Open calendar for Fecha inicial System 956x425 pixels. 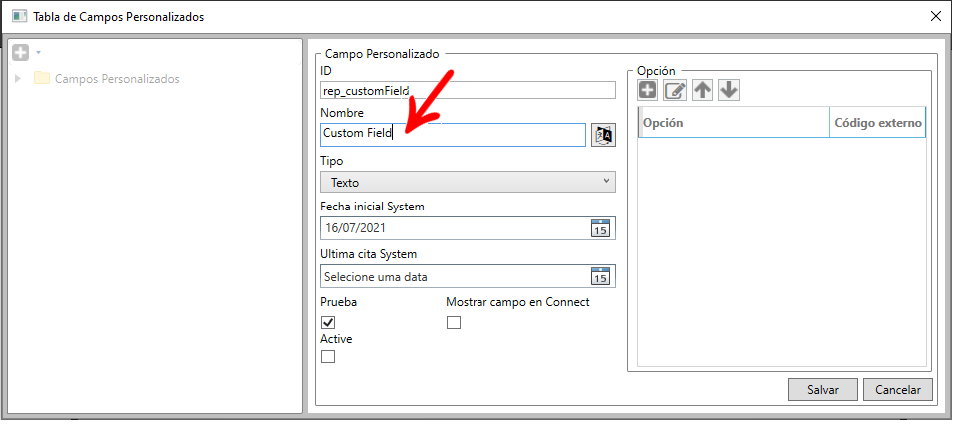pyautogui.click(x=600, y=228)
